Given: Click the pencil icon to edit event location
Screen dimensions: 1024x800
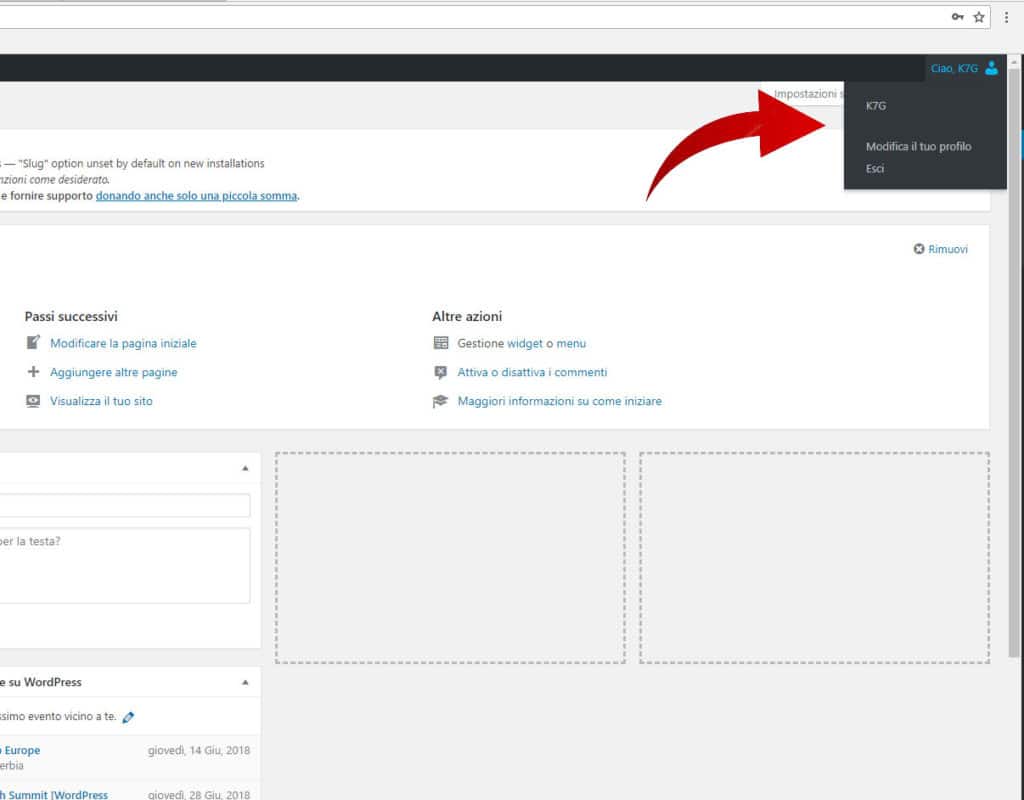Looking at the screenshot, I should point(128,717).
